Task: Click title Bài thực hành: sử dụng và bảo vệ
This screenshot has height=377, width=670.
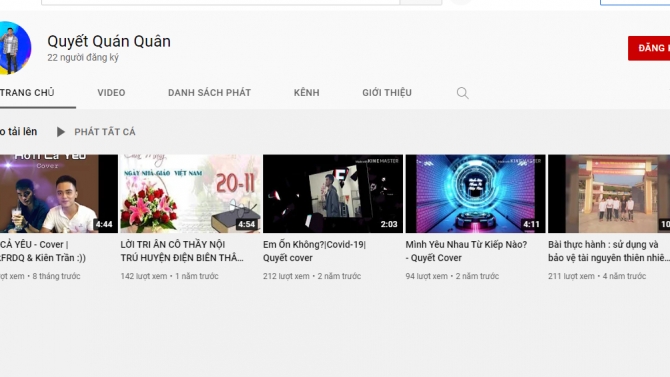Action: [x=609, y=251]
